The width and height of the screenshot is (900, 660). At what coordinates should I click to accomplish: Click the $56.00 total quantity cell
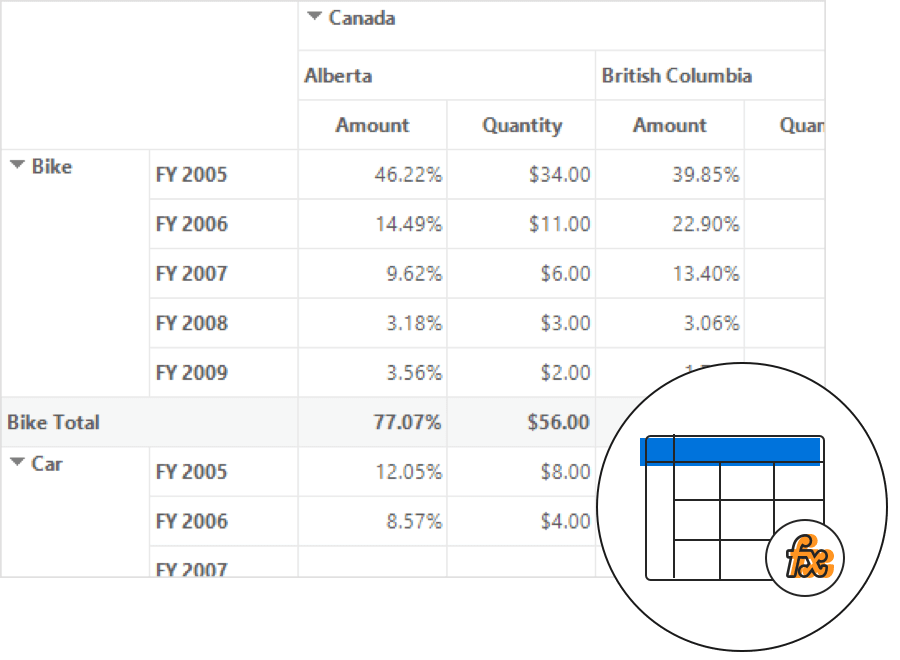coord(558,422)
